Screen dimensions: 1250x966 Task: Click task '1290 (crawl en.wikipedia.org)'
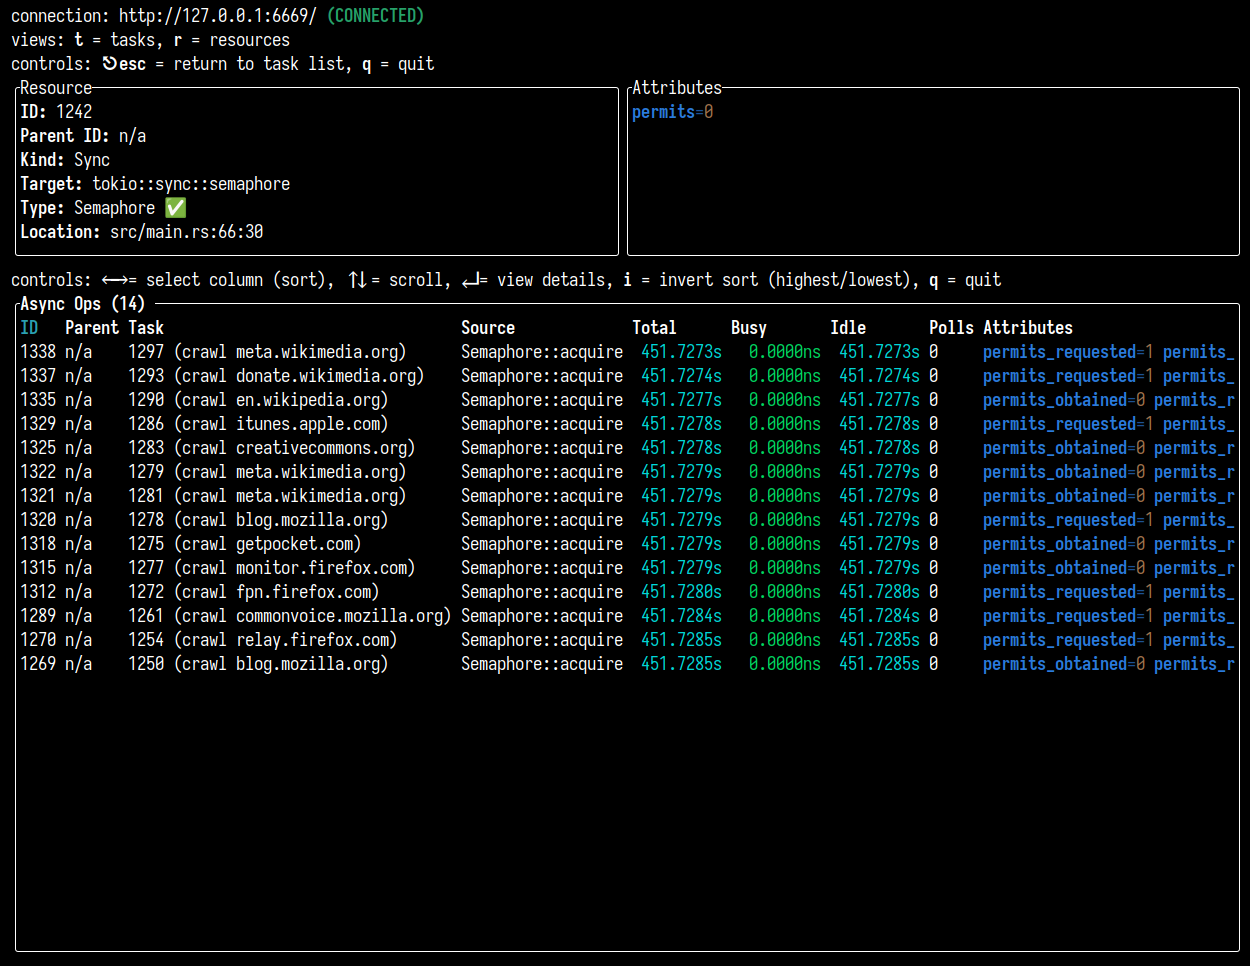(x=258, y=400)
